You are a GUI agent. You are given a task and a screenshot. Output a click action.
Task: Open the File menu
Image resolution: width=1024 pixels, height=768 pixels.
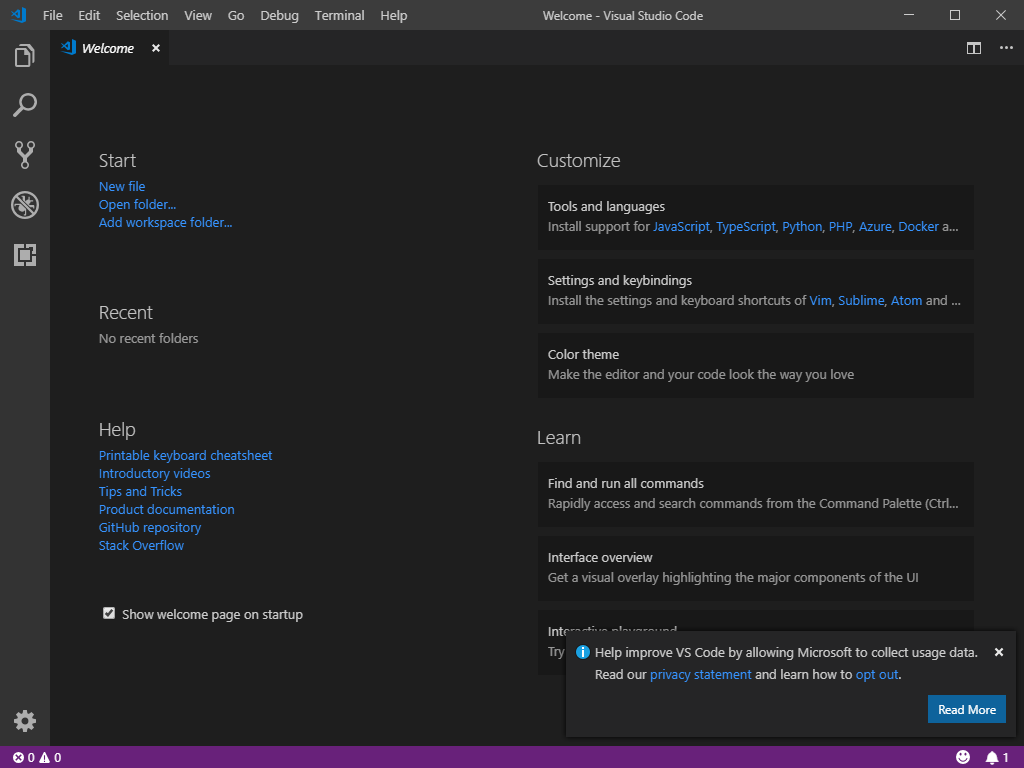tap(52, 15)
